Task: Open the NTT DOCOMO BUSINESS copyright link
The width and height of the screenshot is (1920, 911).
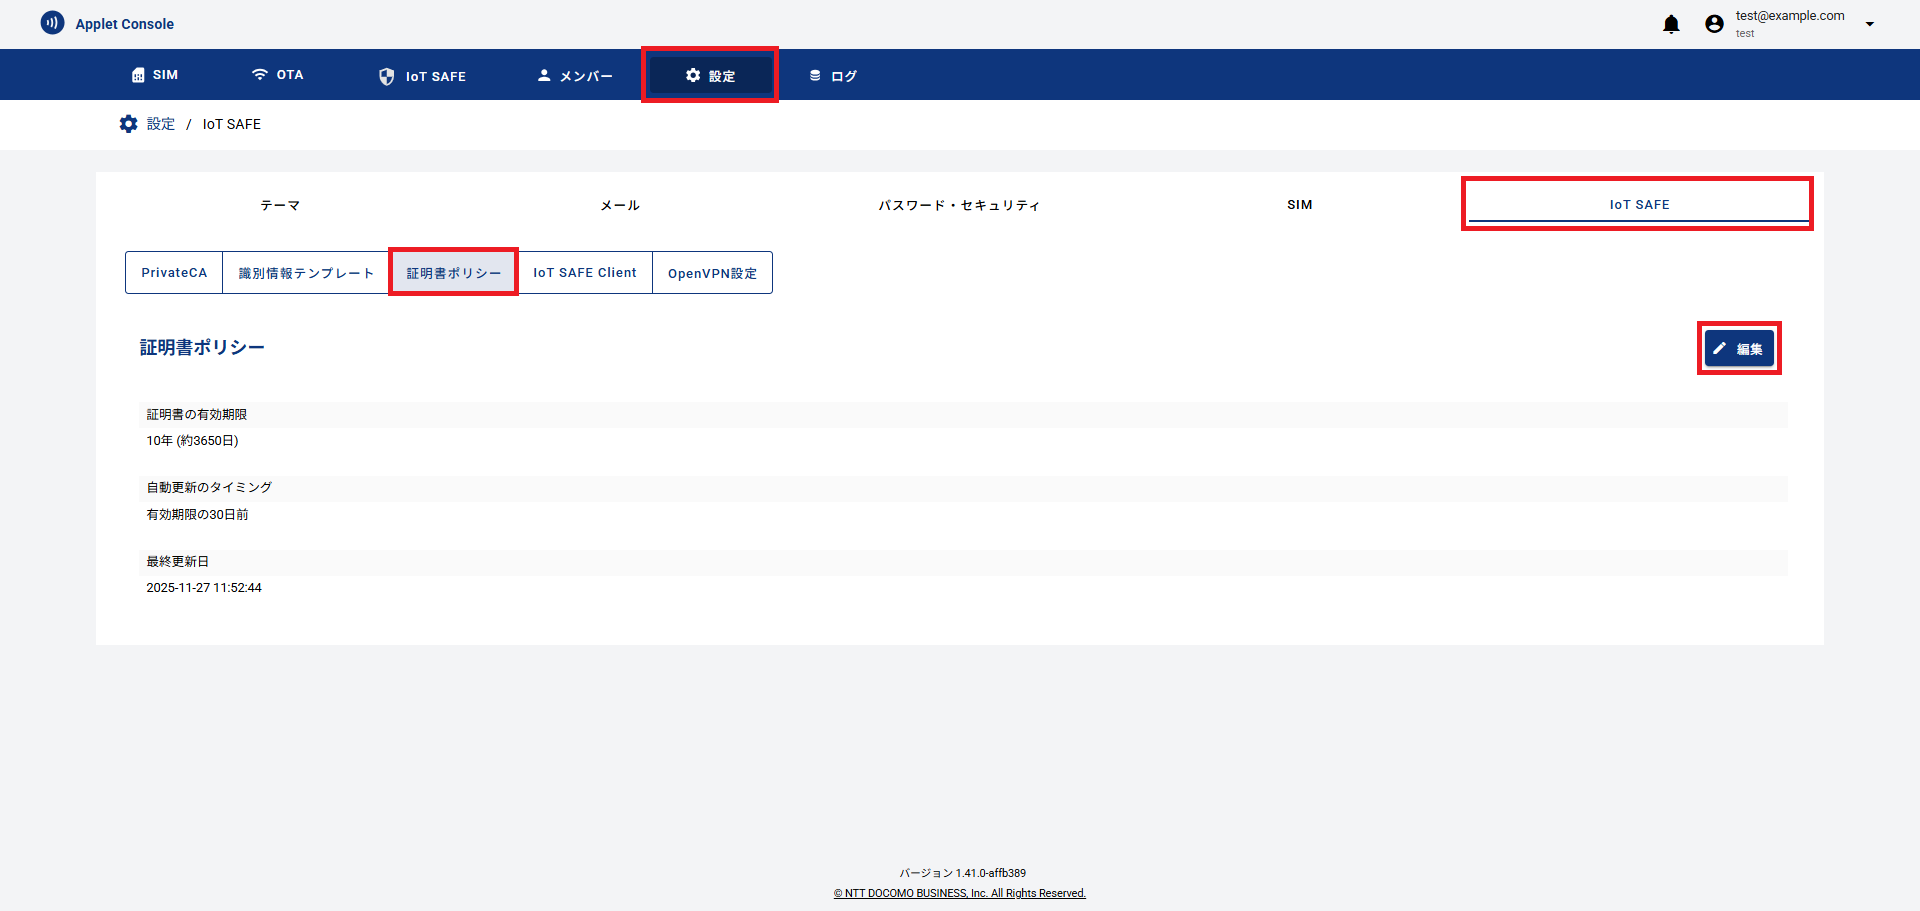Action: click(x=959, y=893)
